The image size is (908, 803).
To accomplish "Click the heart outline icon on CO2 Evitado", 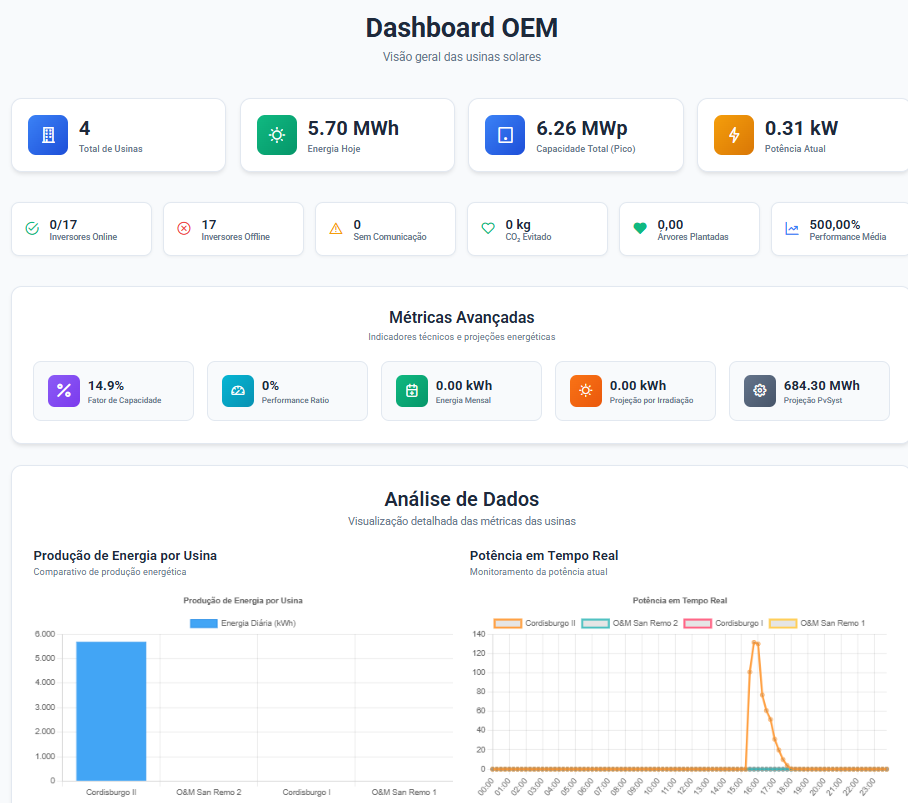I will coord(487,228).
